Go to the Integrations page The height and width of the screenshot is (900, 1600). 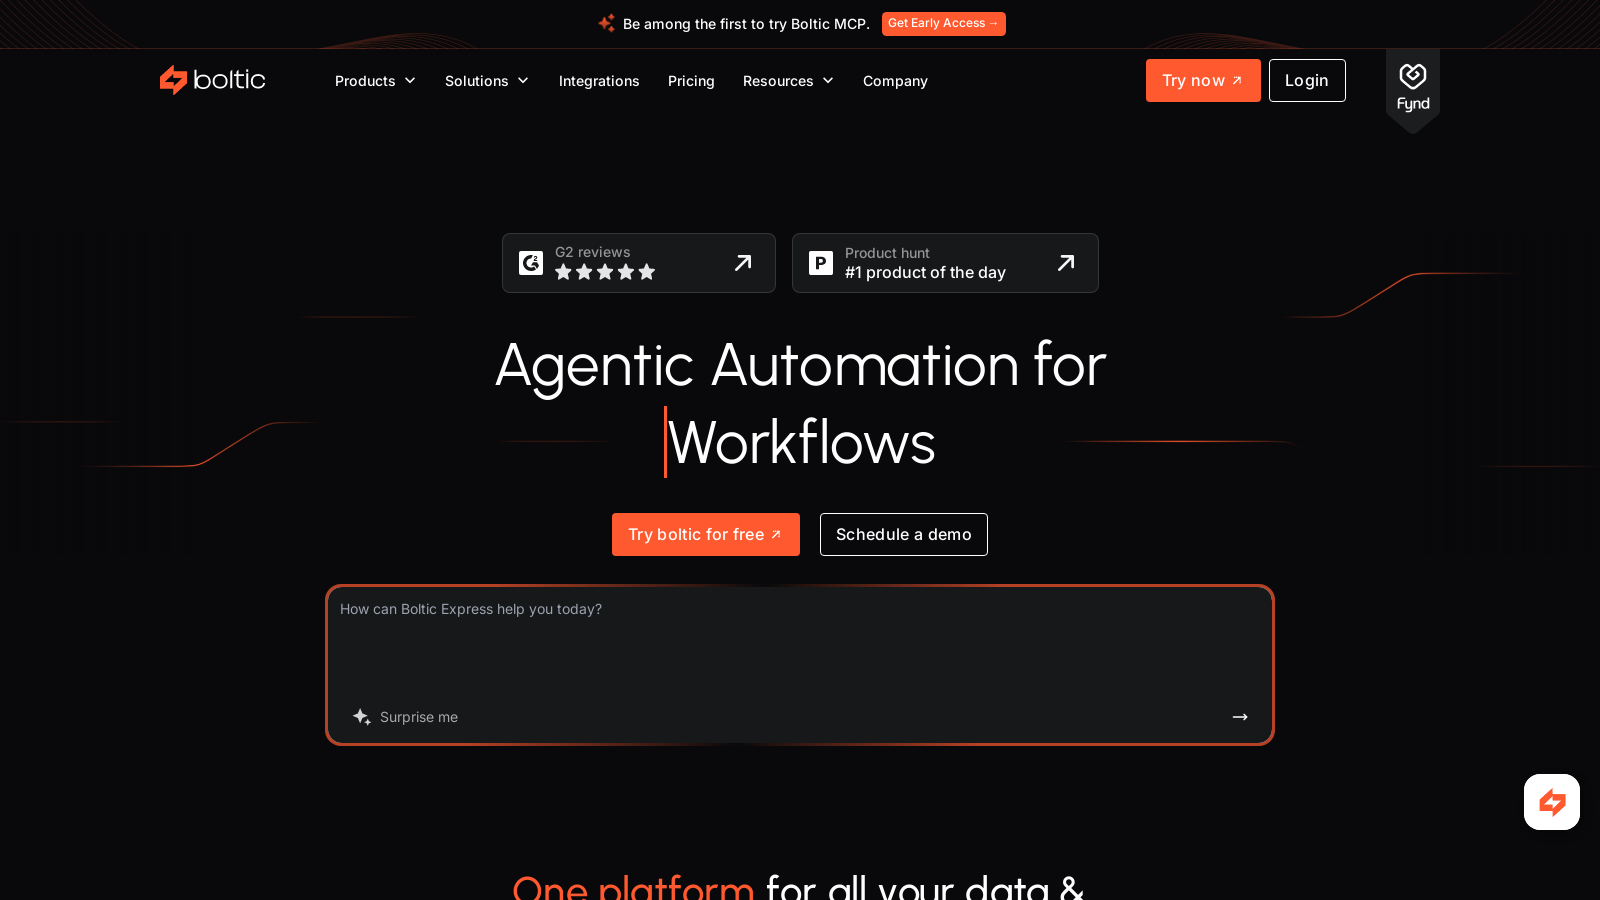coord(599,81)
